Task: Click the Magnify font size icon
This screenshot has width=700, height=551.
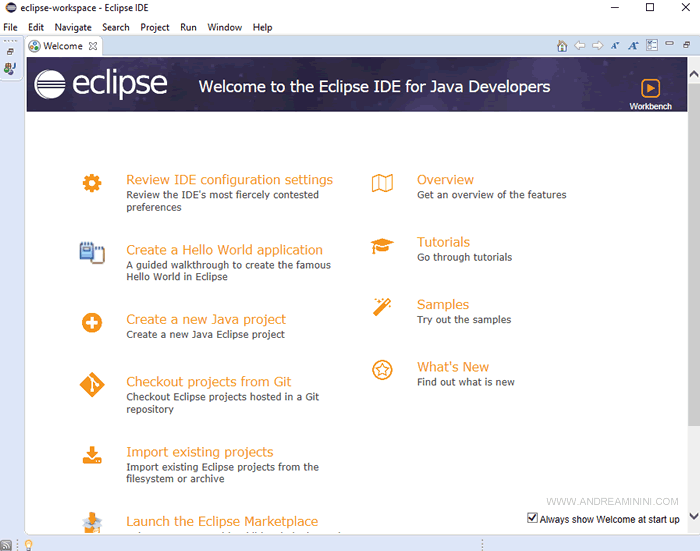Action: (633, 46)
